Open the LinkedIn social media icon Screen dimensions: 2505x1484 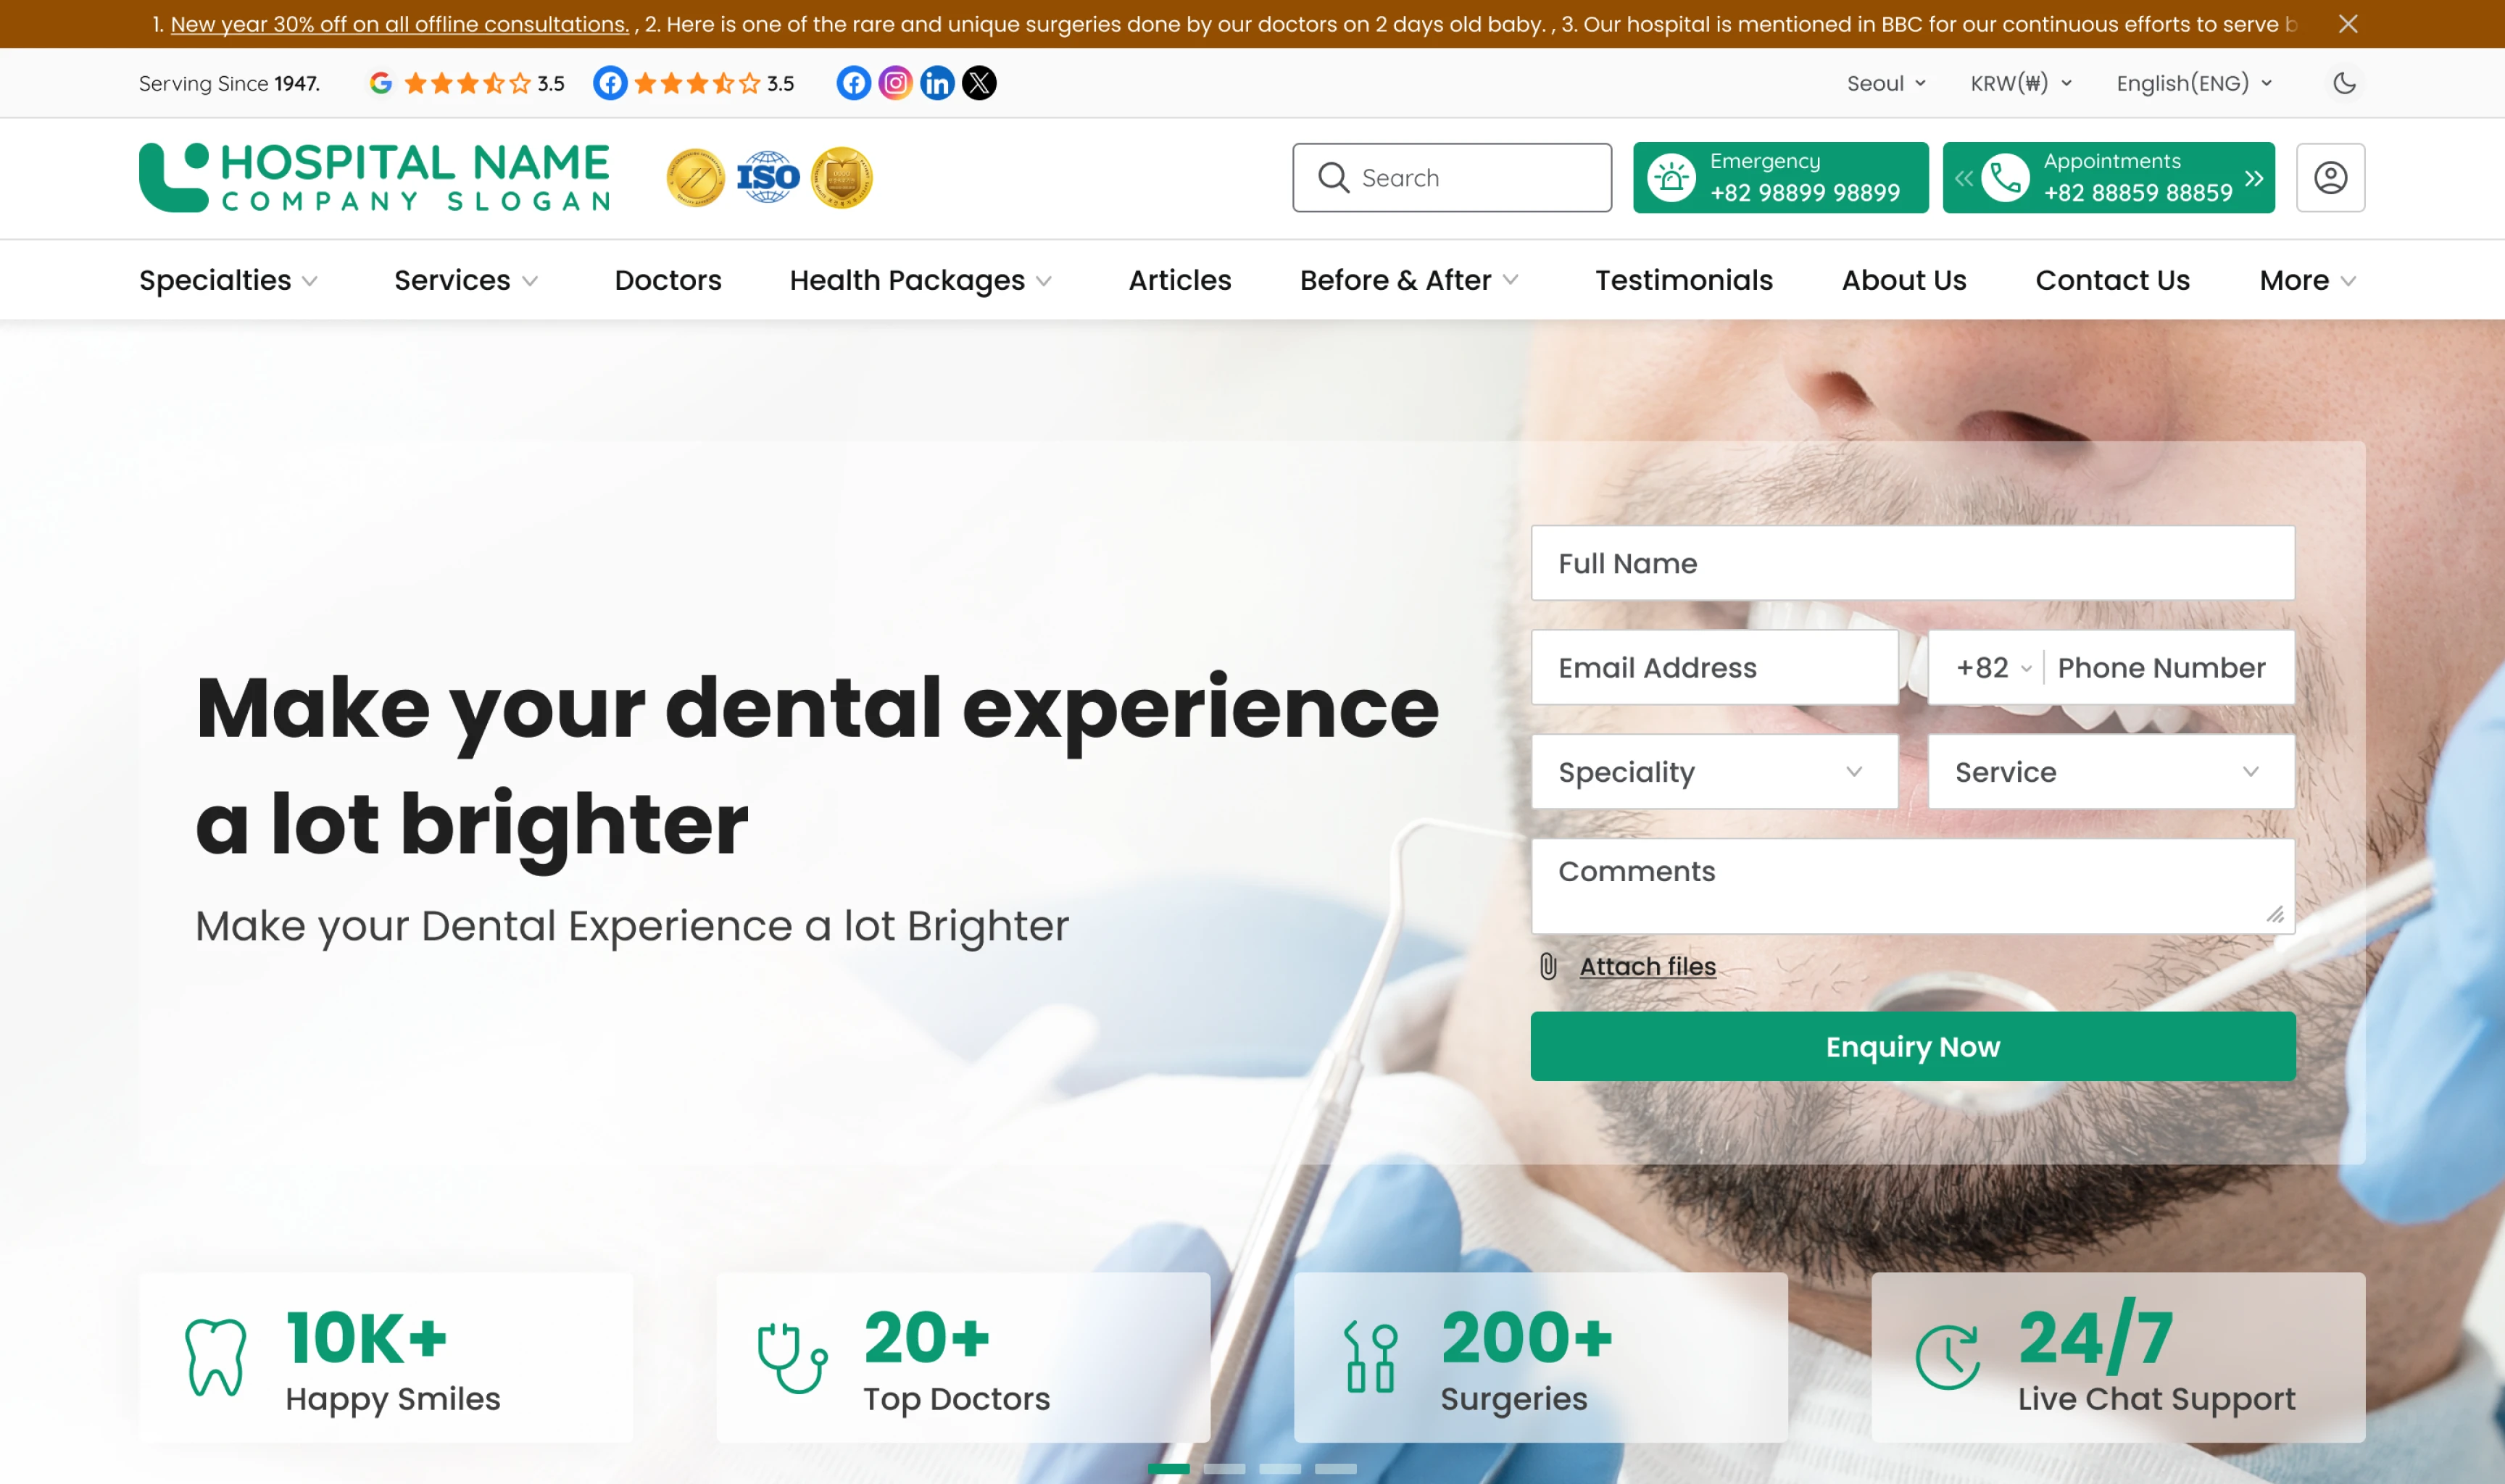(x=937, y=83)
